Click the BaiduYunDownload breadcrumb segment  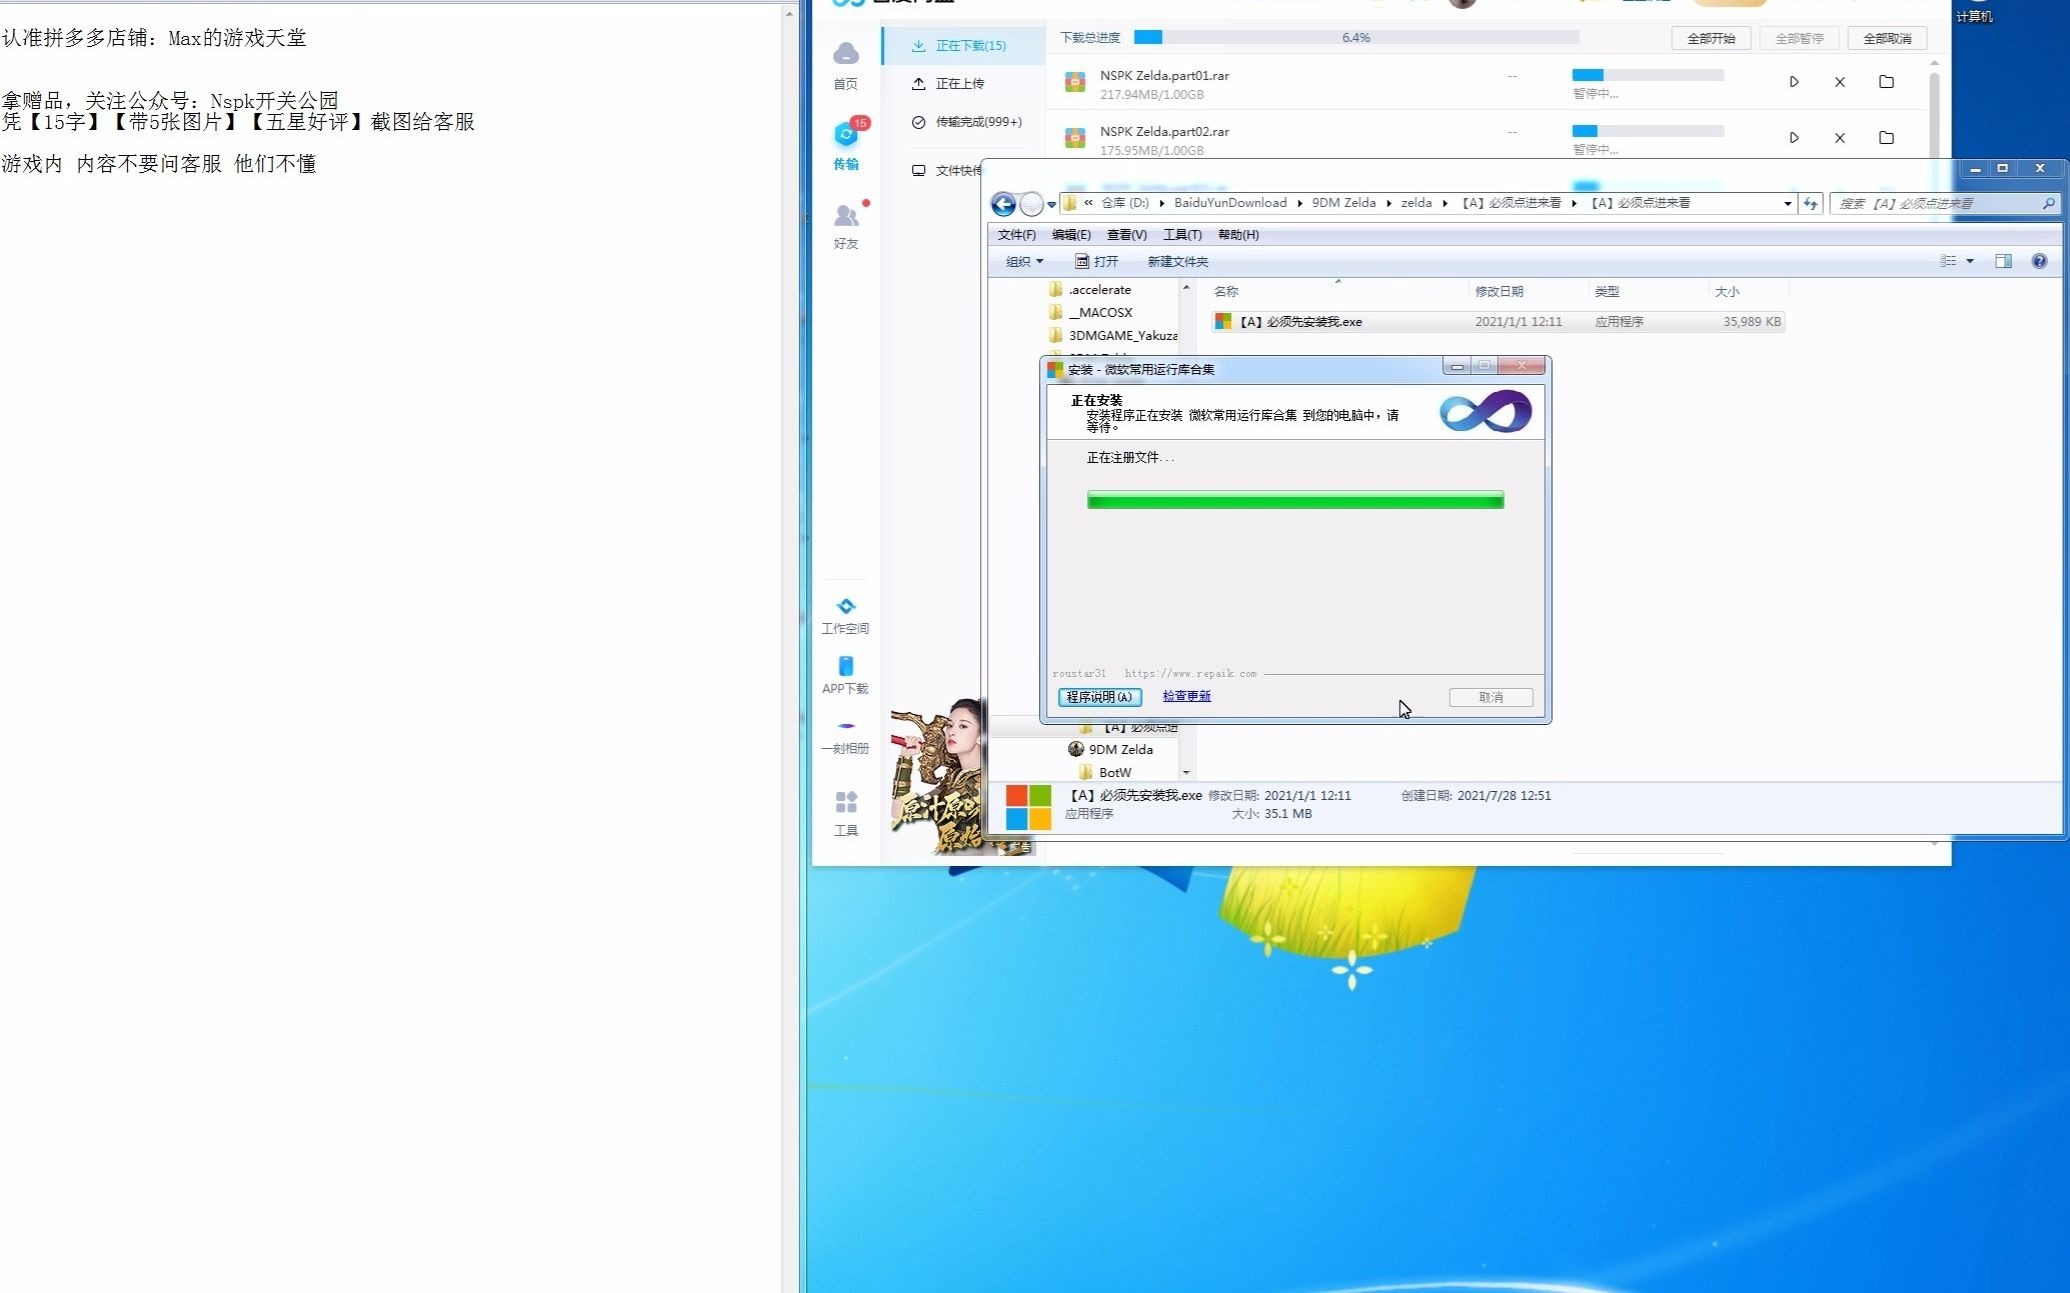[x=1230, y=203]
